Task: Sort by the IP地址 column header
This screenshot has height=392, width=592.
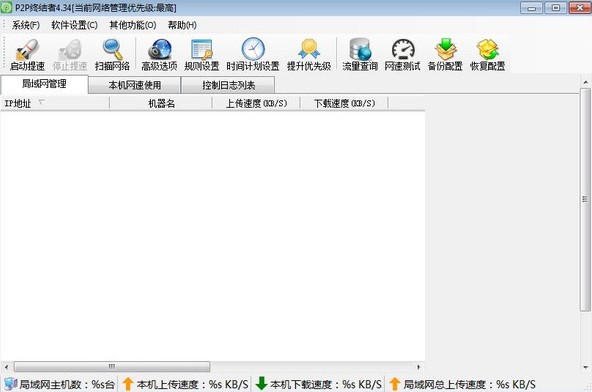Action: coord(55,103)
